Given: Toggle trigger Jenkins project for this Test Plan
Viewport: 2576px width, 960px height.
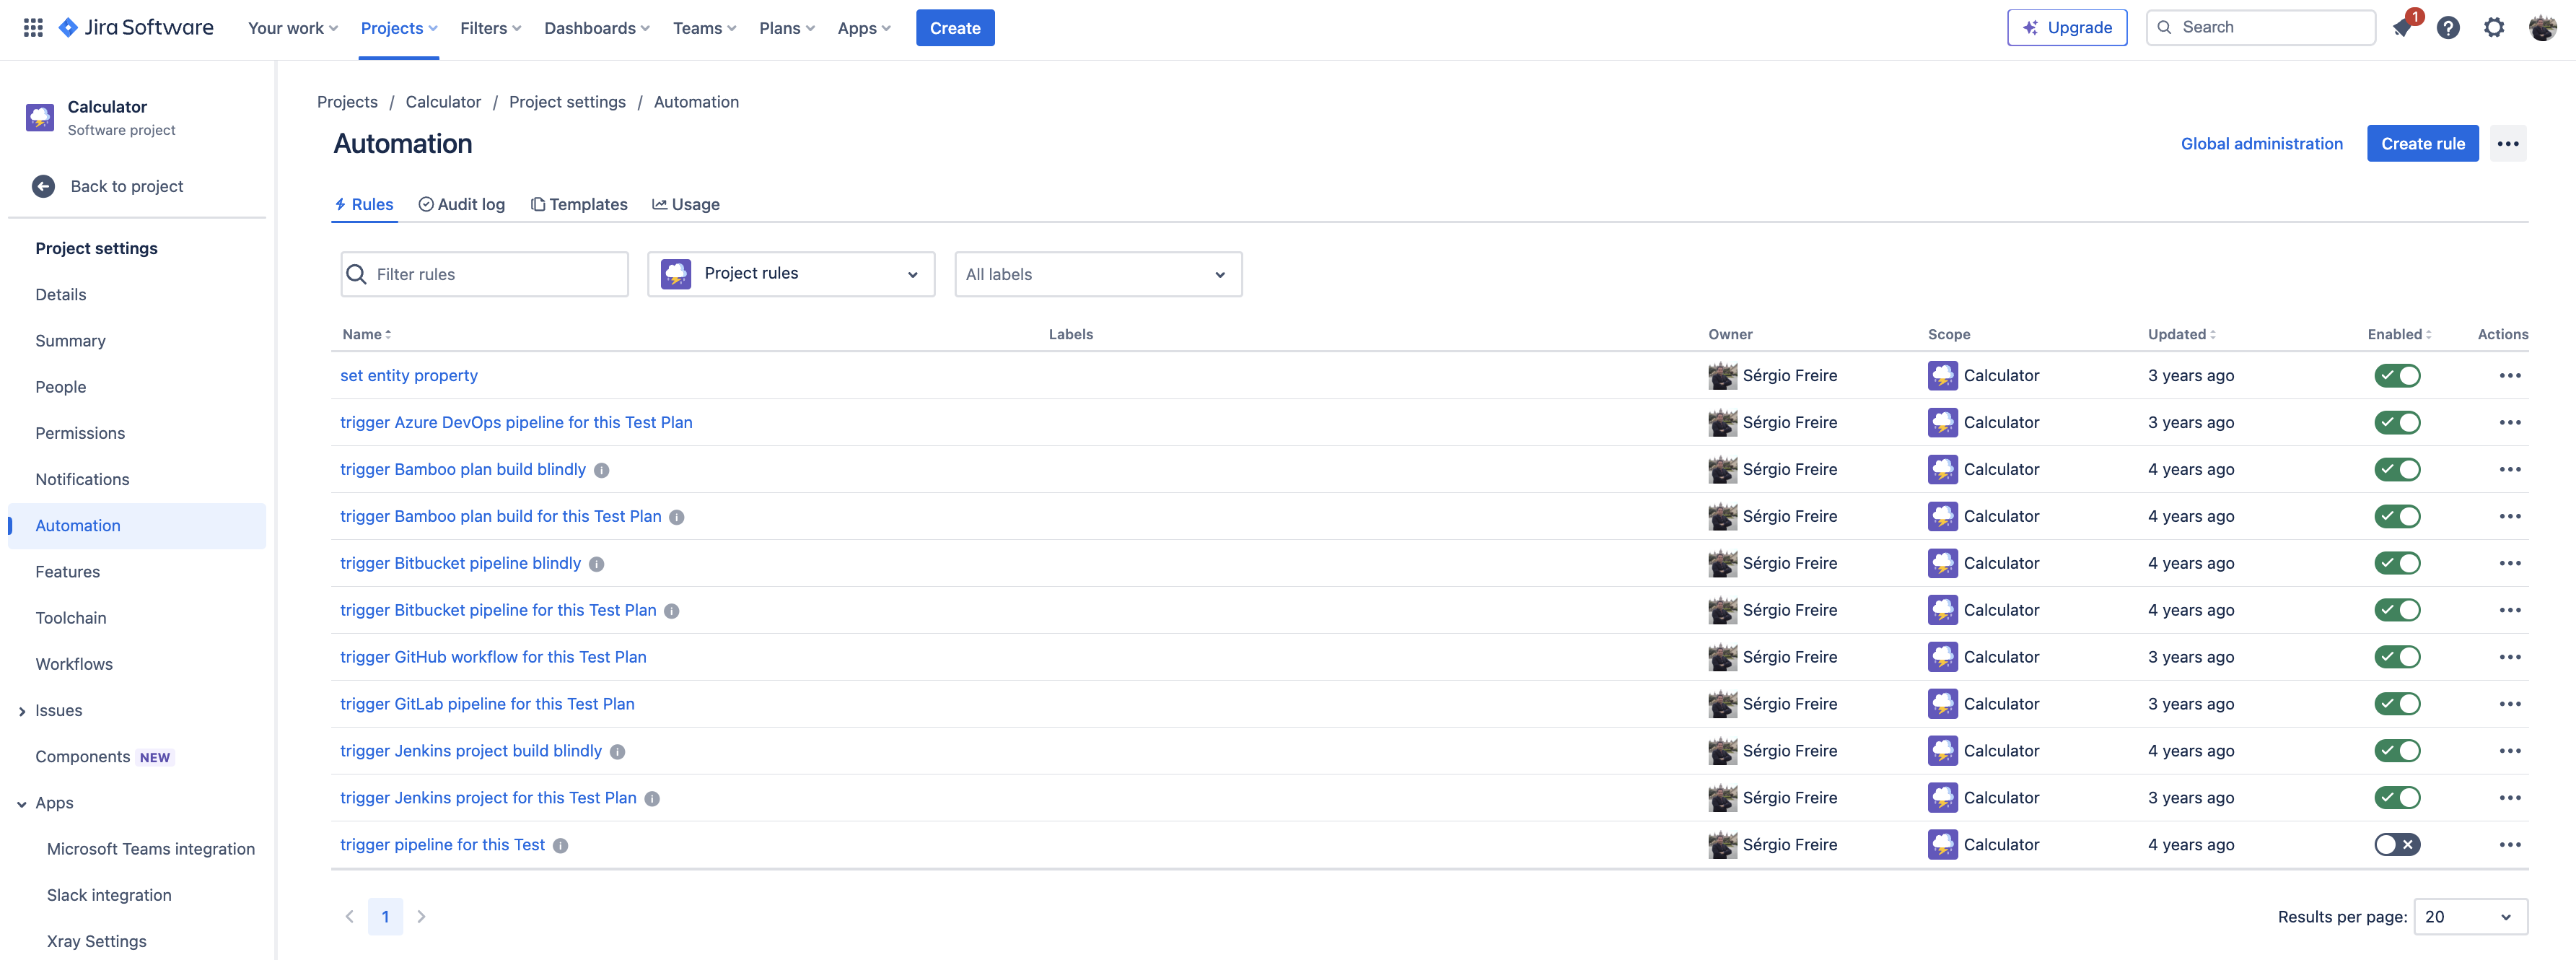Looking at the screenshot, I should click(x=2397, y=799).
